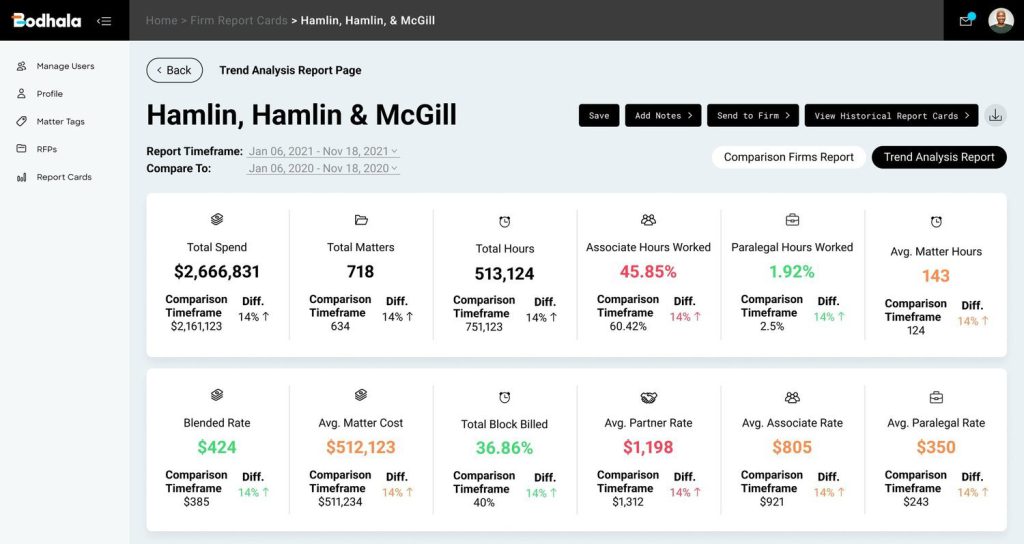1024x544 pixels.
Task: Click the Associate Hours Worked people icon
Action: tap(648, 220)
